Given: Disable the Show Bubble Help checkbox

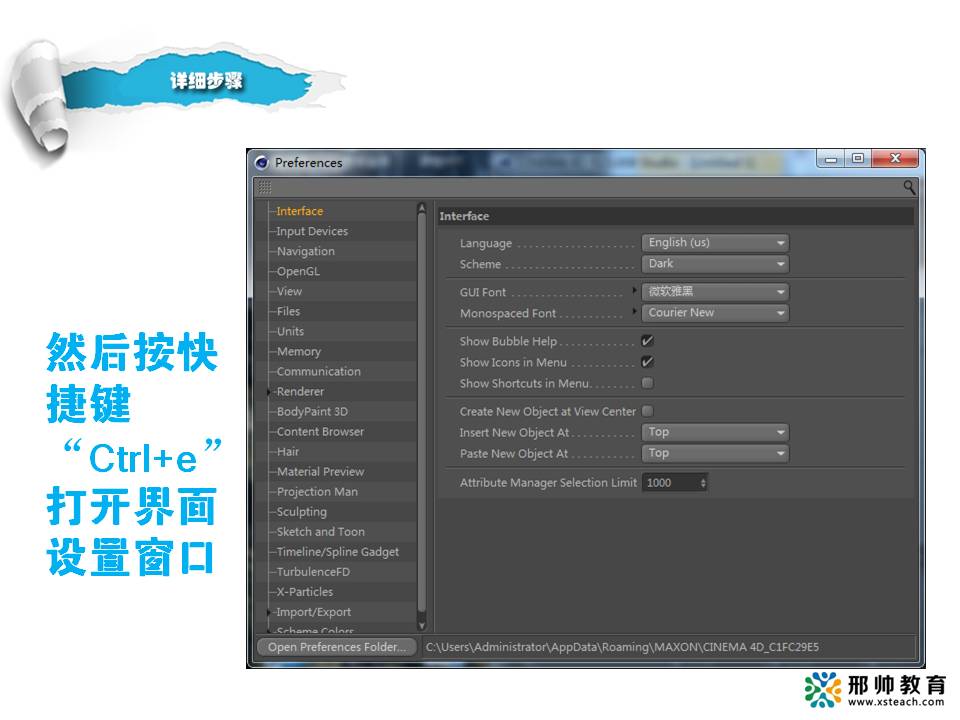Looking at the screenshot, I should [x=647, y=341].
